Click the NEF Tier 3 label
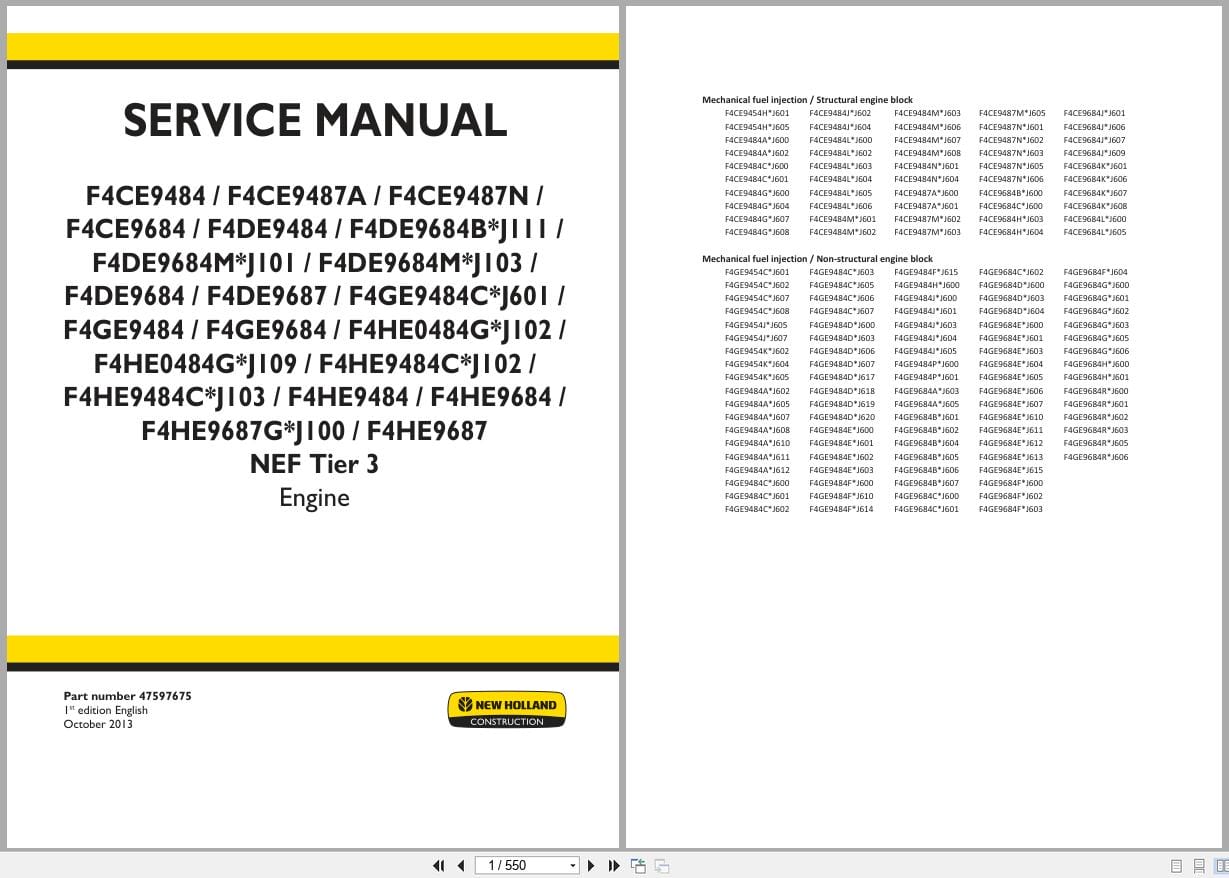Viewport: 1229px width, 878px height. (x=313, y=464)
